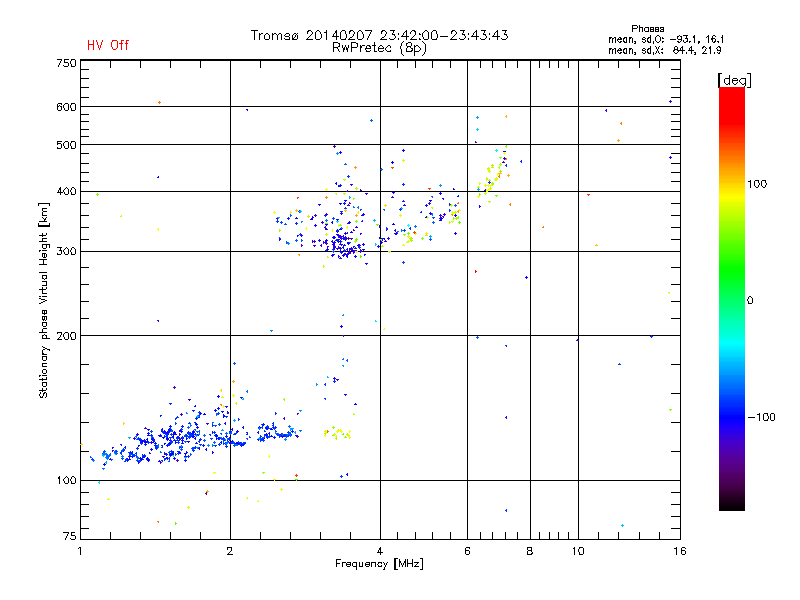Select the "mean, sd,O: -93.1, 16.1" line
Viewport: 800px width, 600px height.
coord(666,39)
